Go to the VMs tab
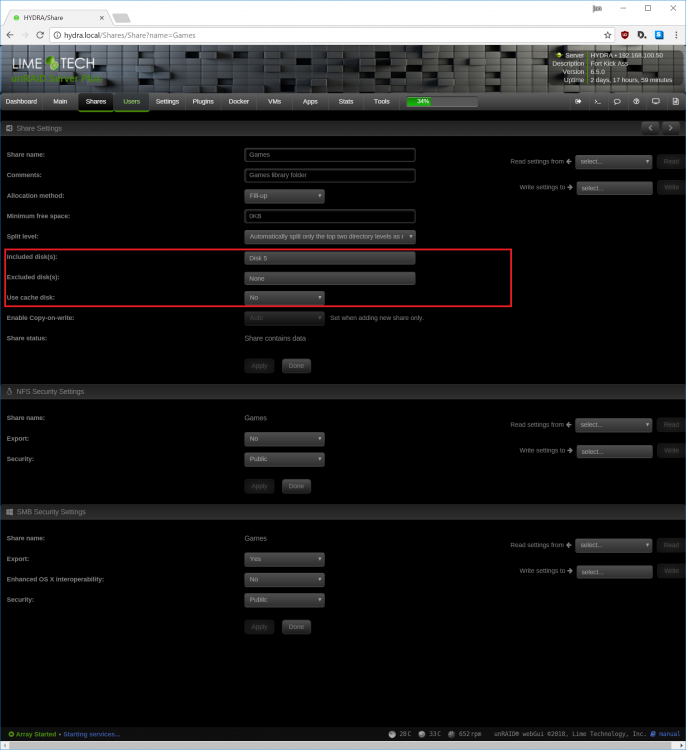This screenshot has height=750, width=686. pos(275,101)
